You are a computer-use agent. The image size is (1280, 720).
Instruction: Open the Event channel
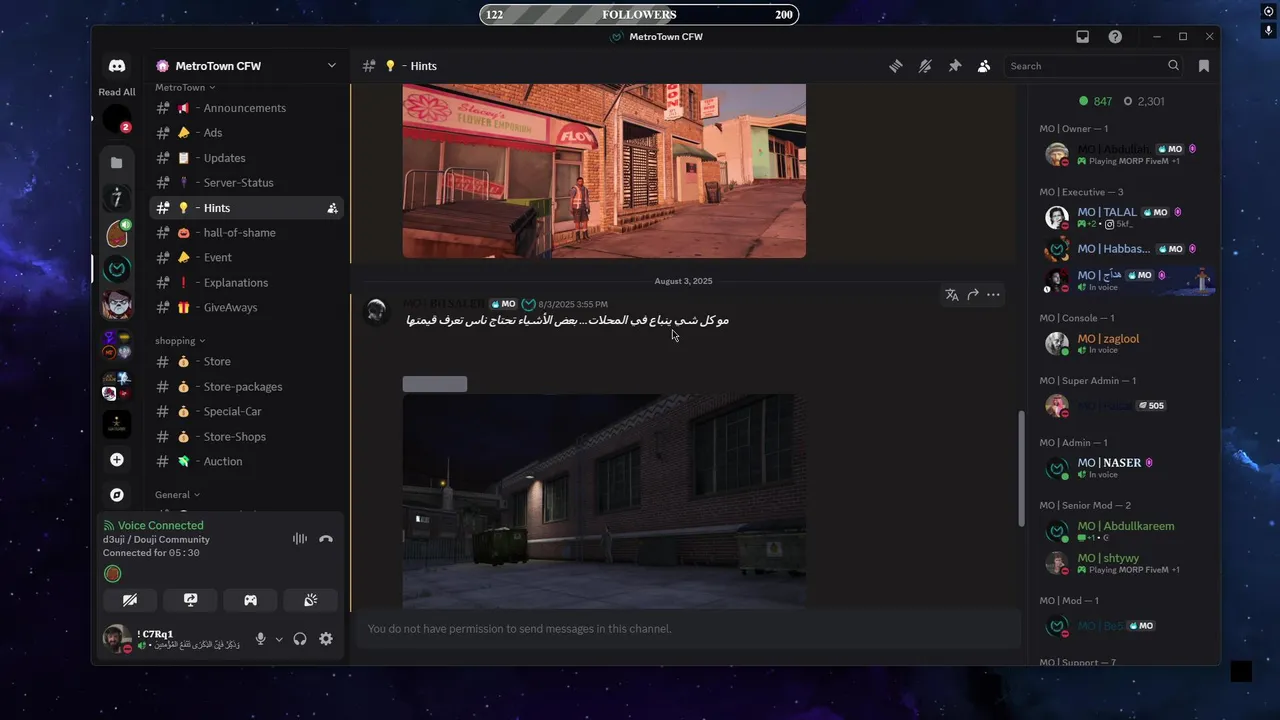246,258
